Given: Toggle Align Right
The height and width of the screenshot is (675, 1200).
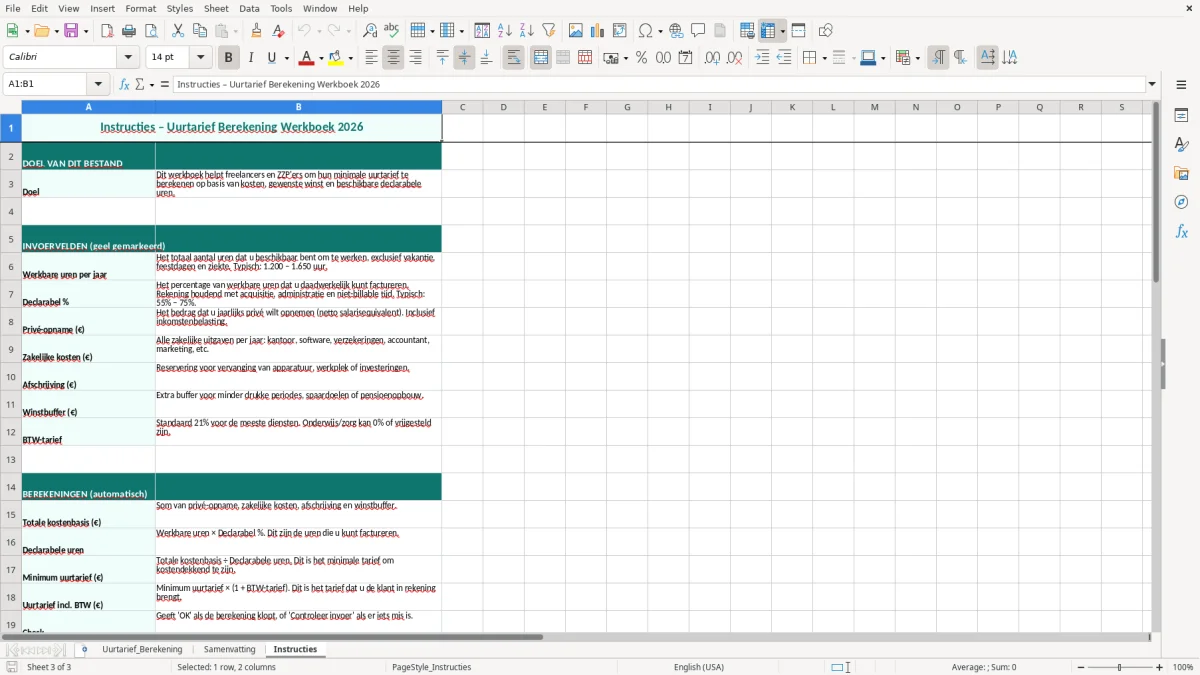Looking at the screenshot, I should [415, 58].
